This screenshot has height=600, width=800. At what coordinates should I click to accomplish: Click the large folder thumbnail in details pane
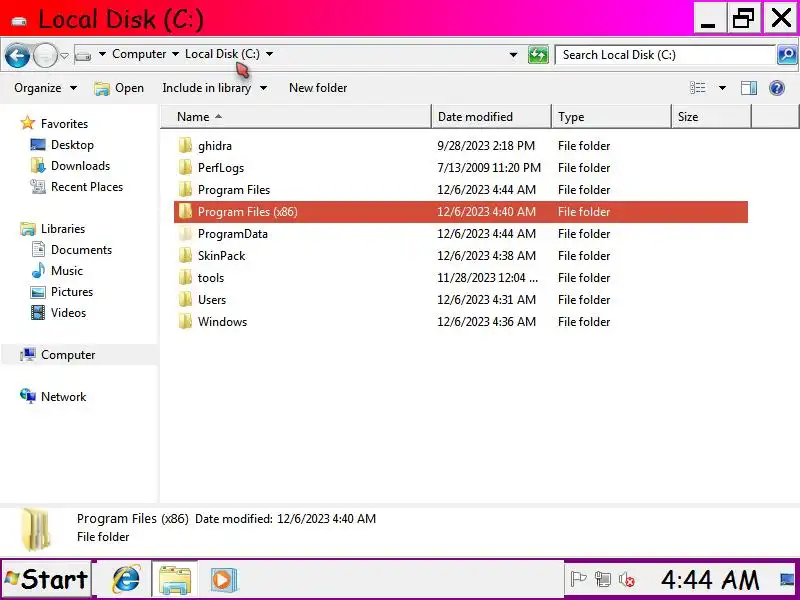36,529
